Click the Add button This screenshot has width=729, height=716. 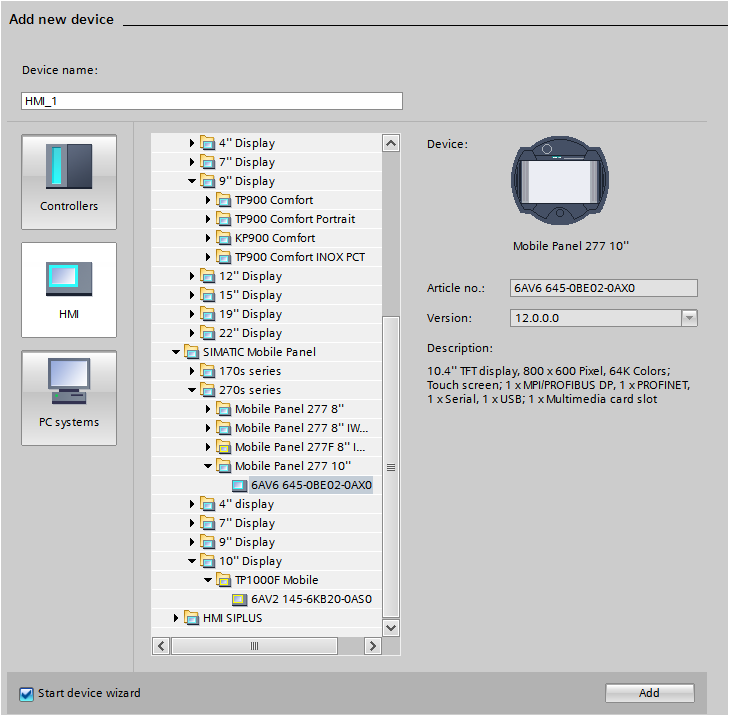pos(649,693)
